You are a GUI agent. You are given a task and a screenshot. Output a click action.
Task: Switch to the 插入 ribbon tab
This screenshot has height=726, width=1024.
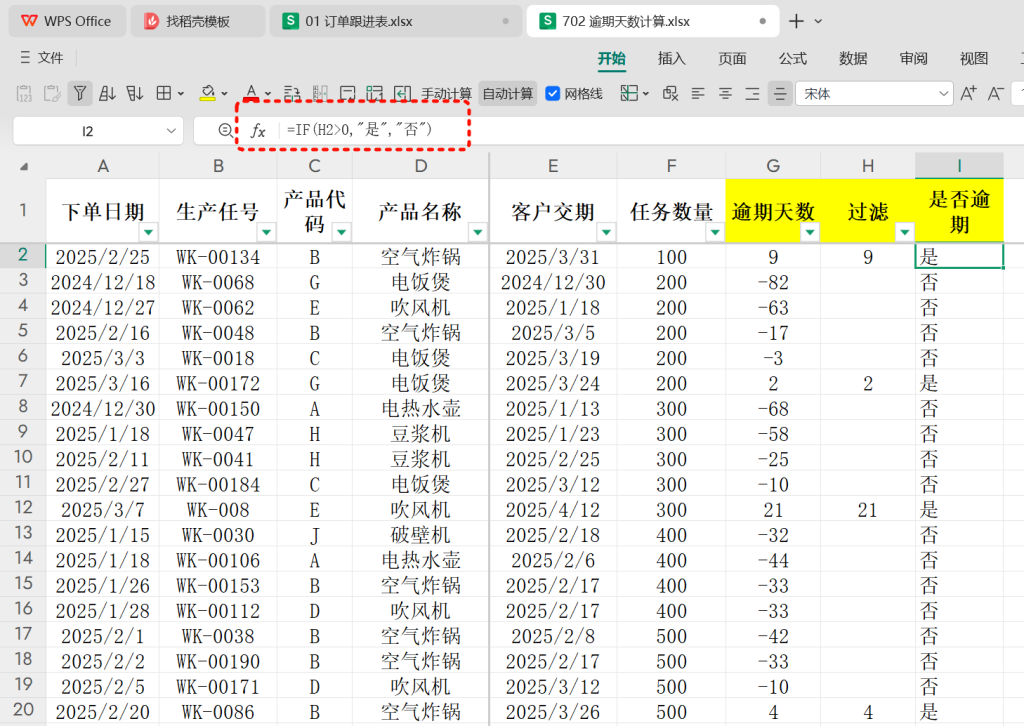pyautogui.click(x=672, y=59)
